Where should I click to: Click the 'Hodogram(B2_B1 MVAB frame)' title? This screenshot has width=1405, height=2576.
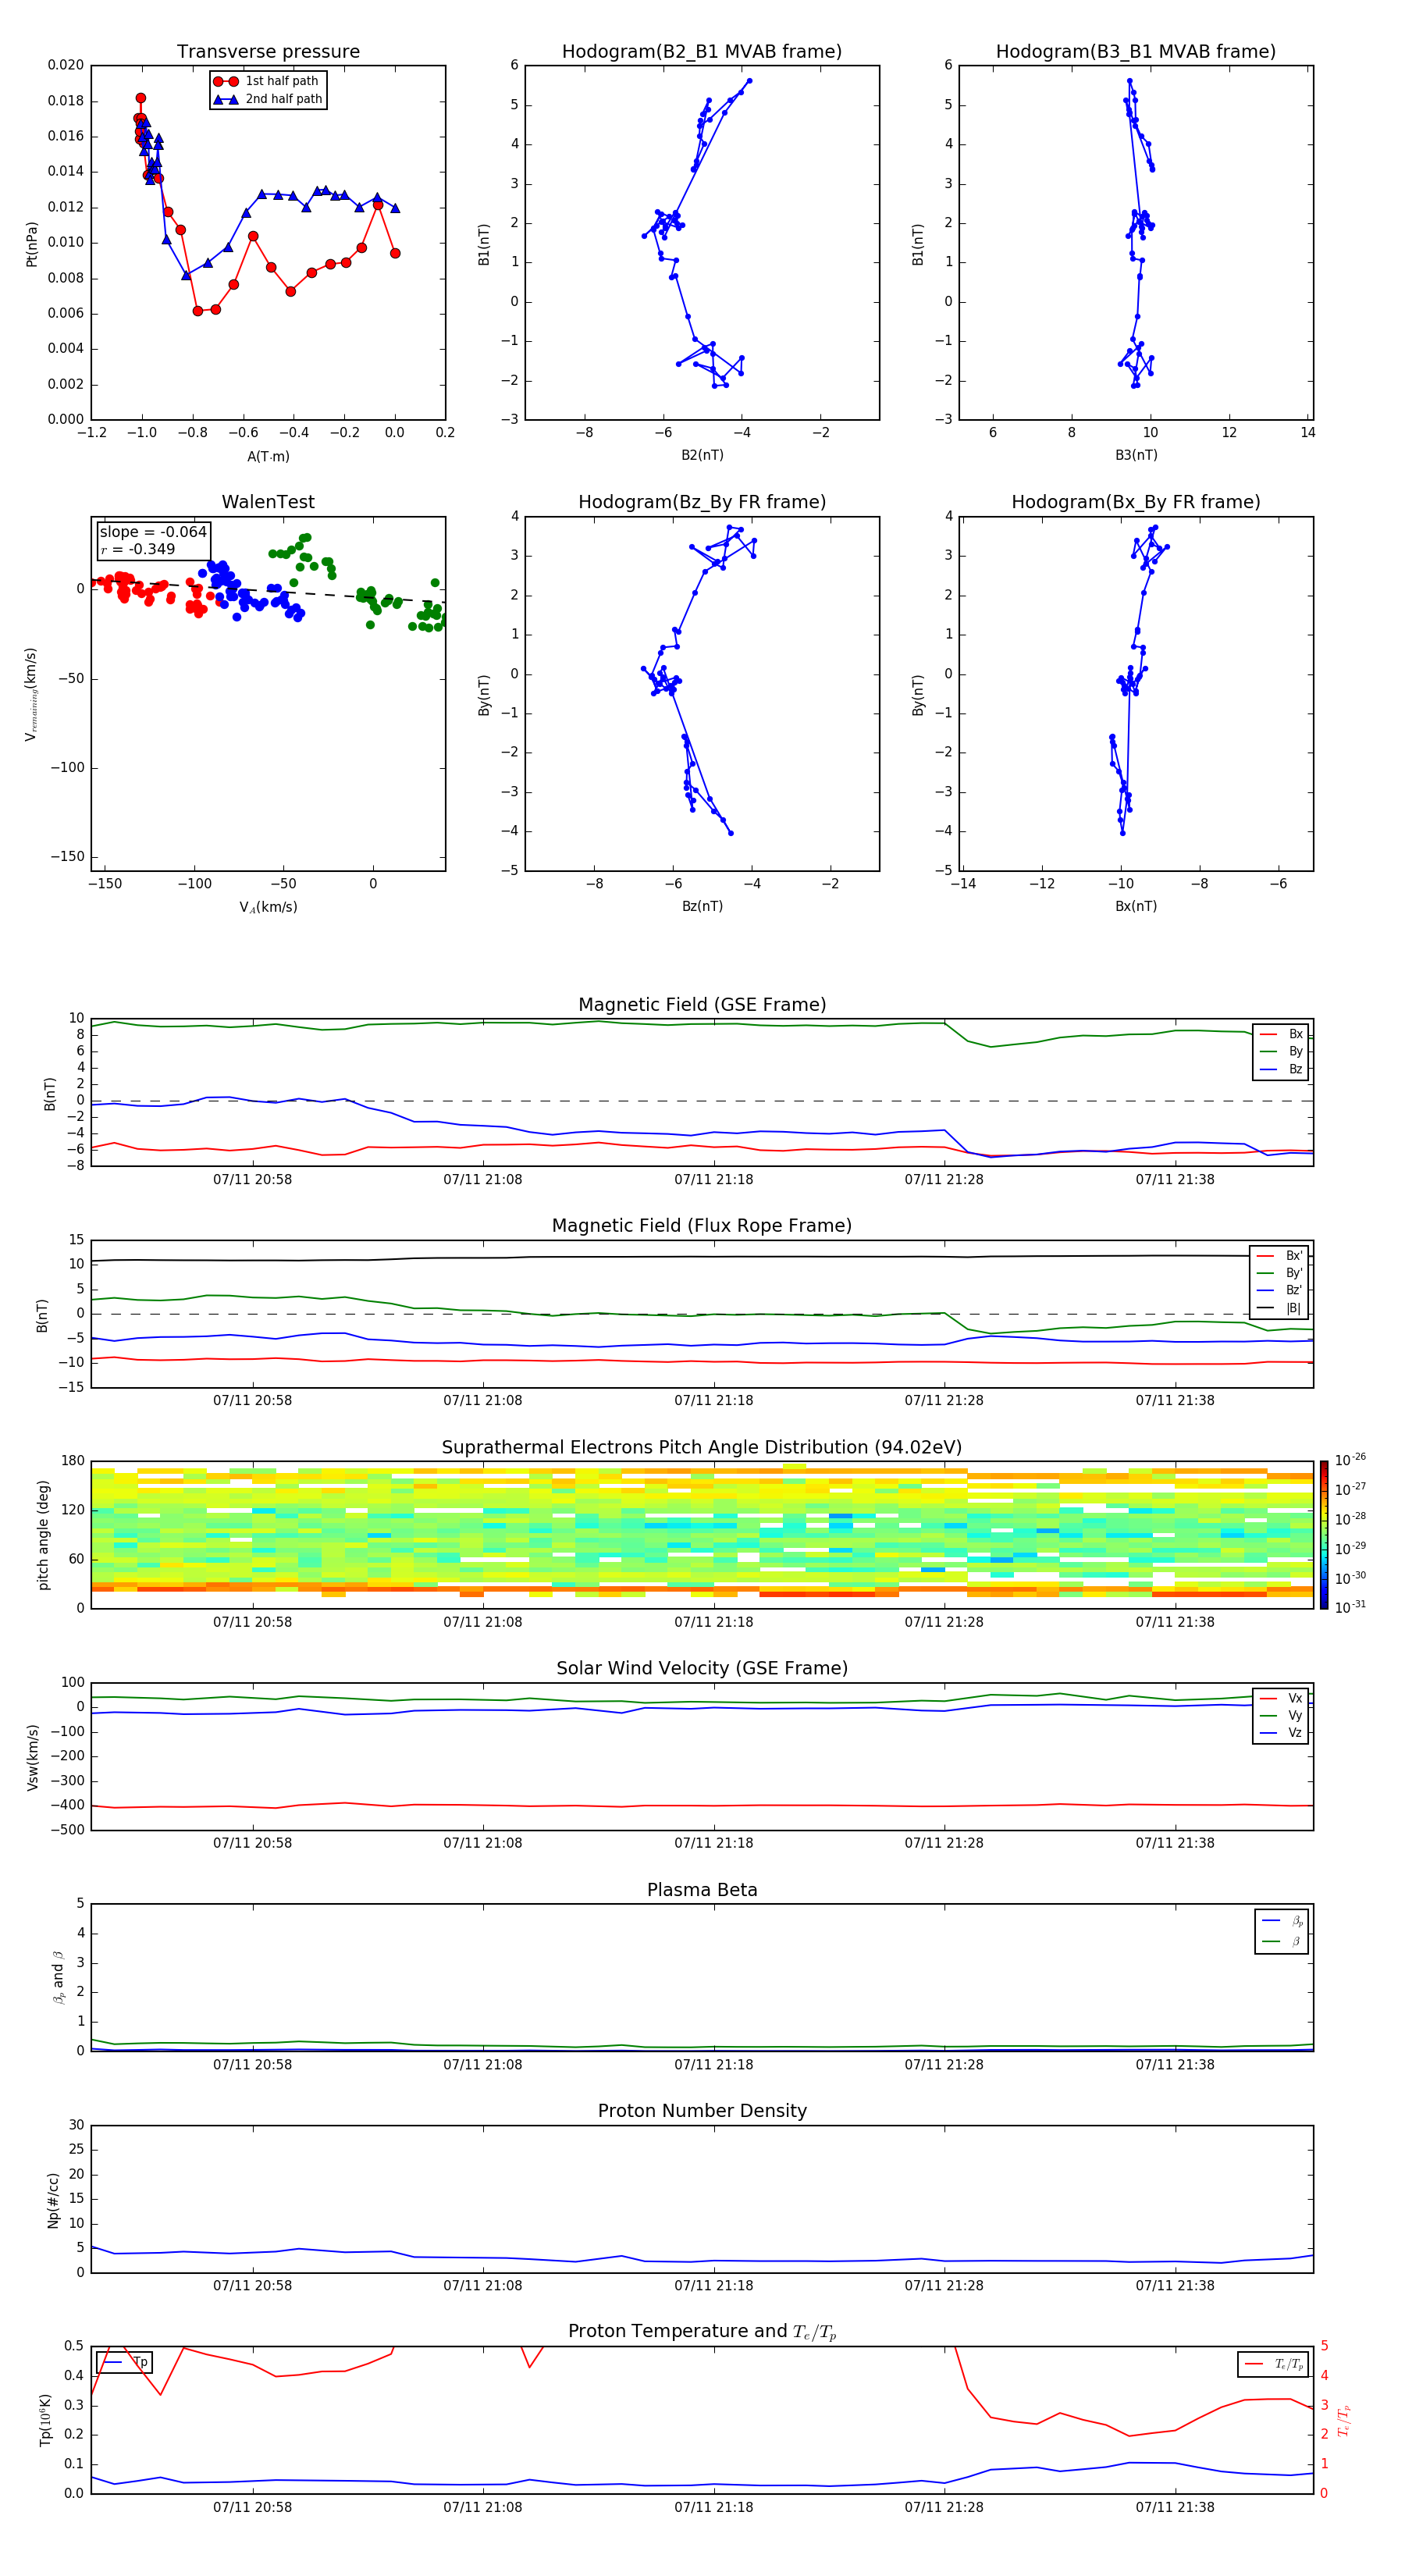click(702, 52)
